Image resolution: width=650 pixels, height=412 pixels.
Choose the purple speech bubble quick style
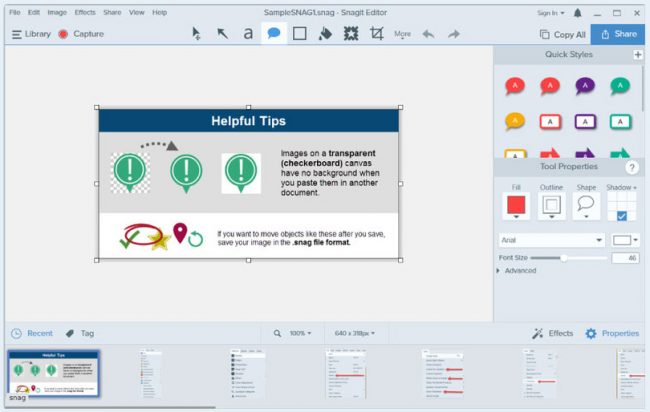pos(585,86)
